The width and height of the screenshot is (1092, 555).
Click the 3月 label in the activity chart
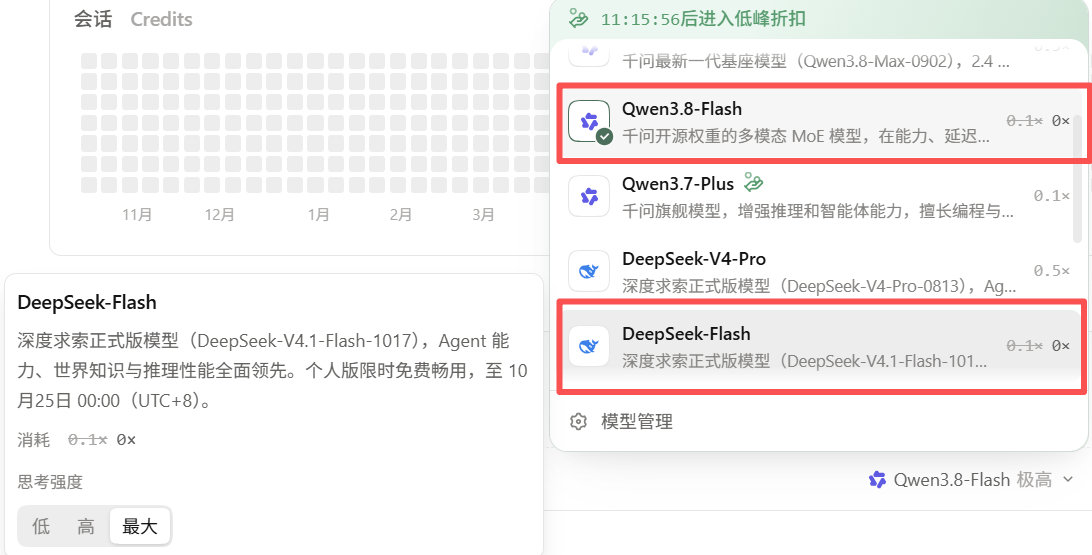click(483, 214)
